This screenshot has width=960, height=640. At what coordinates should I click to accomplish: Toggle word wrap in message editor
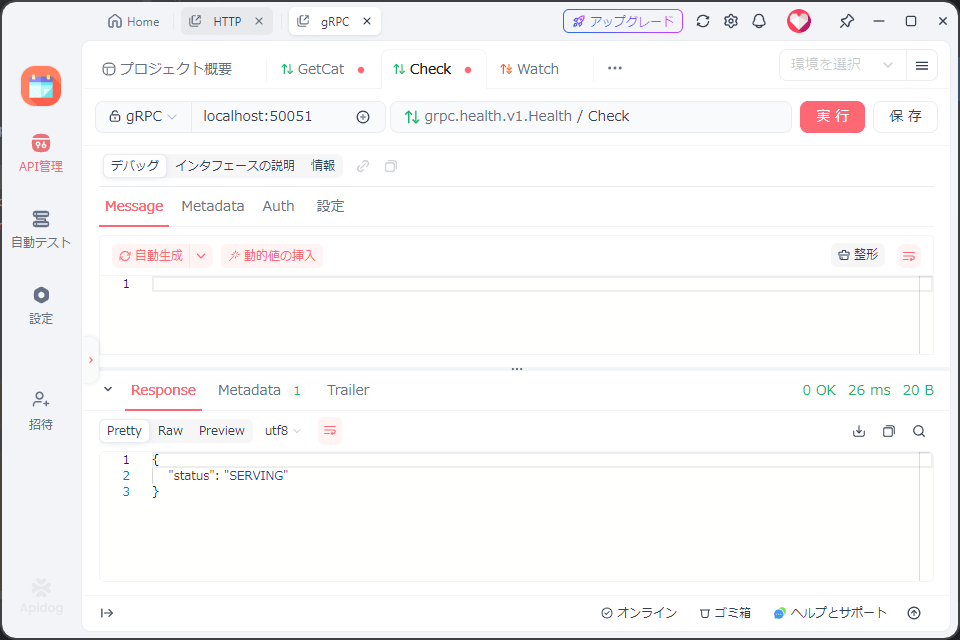(908, 256)
